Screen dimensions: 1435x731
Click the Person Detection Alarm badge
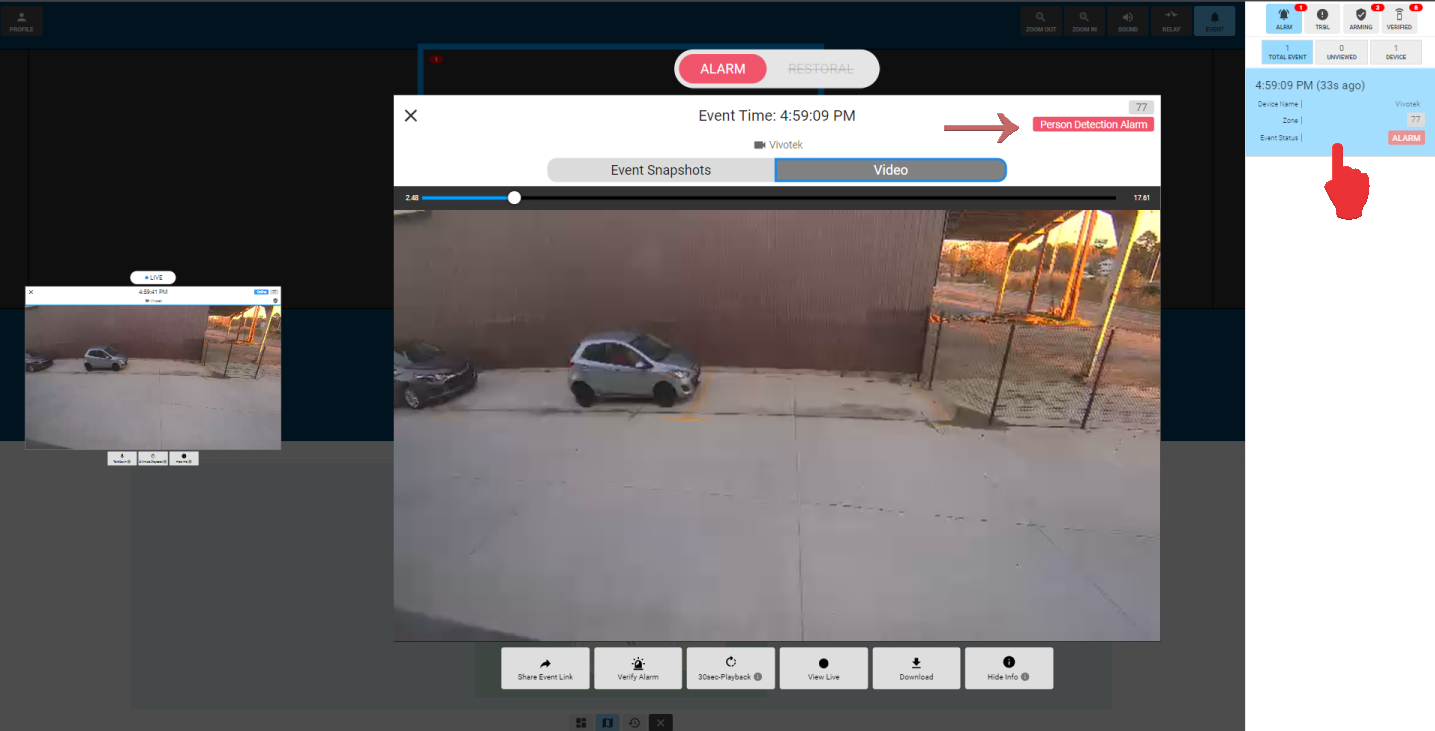(1093, 125)
